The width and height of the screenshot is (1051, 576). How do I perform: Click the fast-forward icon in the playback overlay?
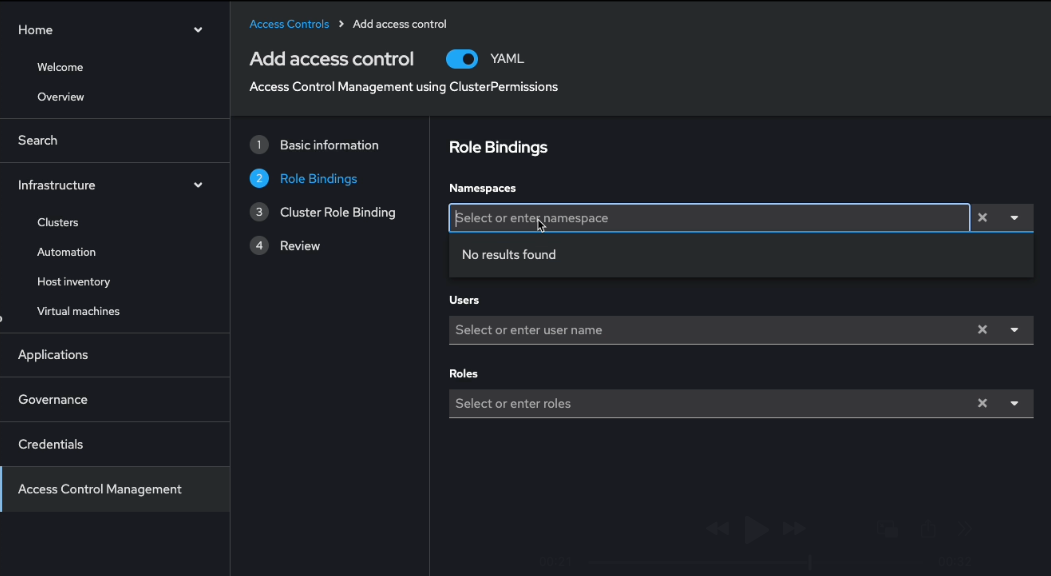tap(794, 529)
